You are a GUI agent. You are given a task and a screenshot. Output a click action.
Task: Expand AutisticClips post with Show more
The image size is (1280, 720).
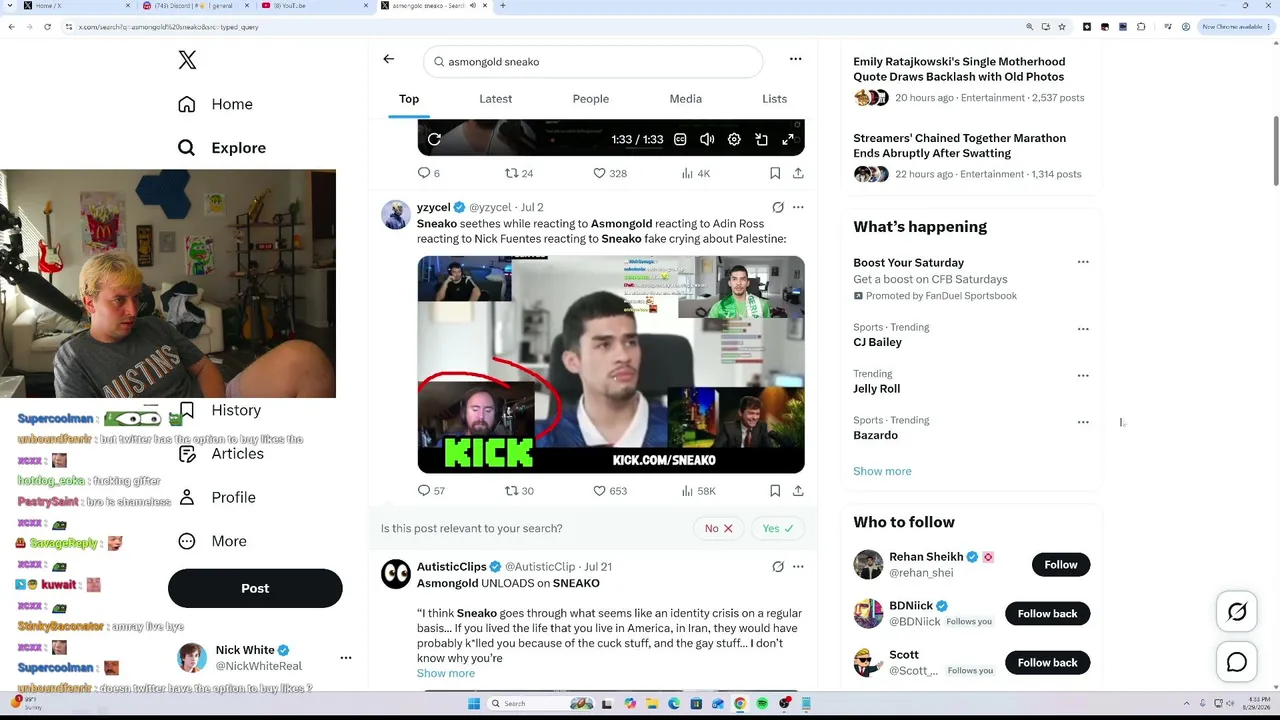[446, 673]
